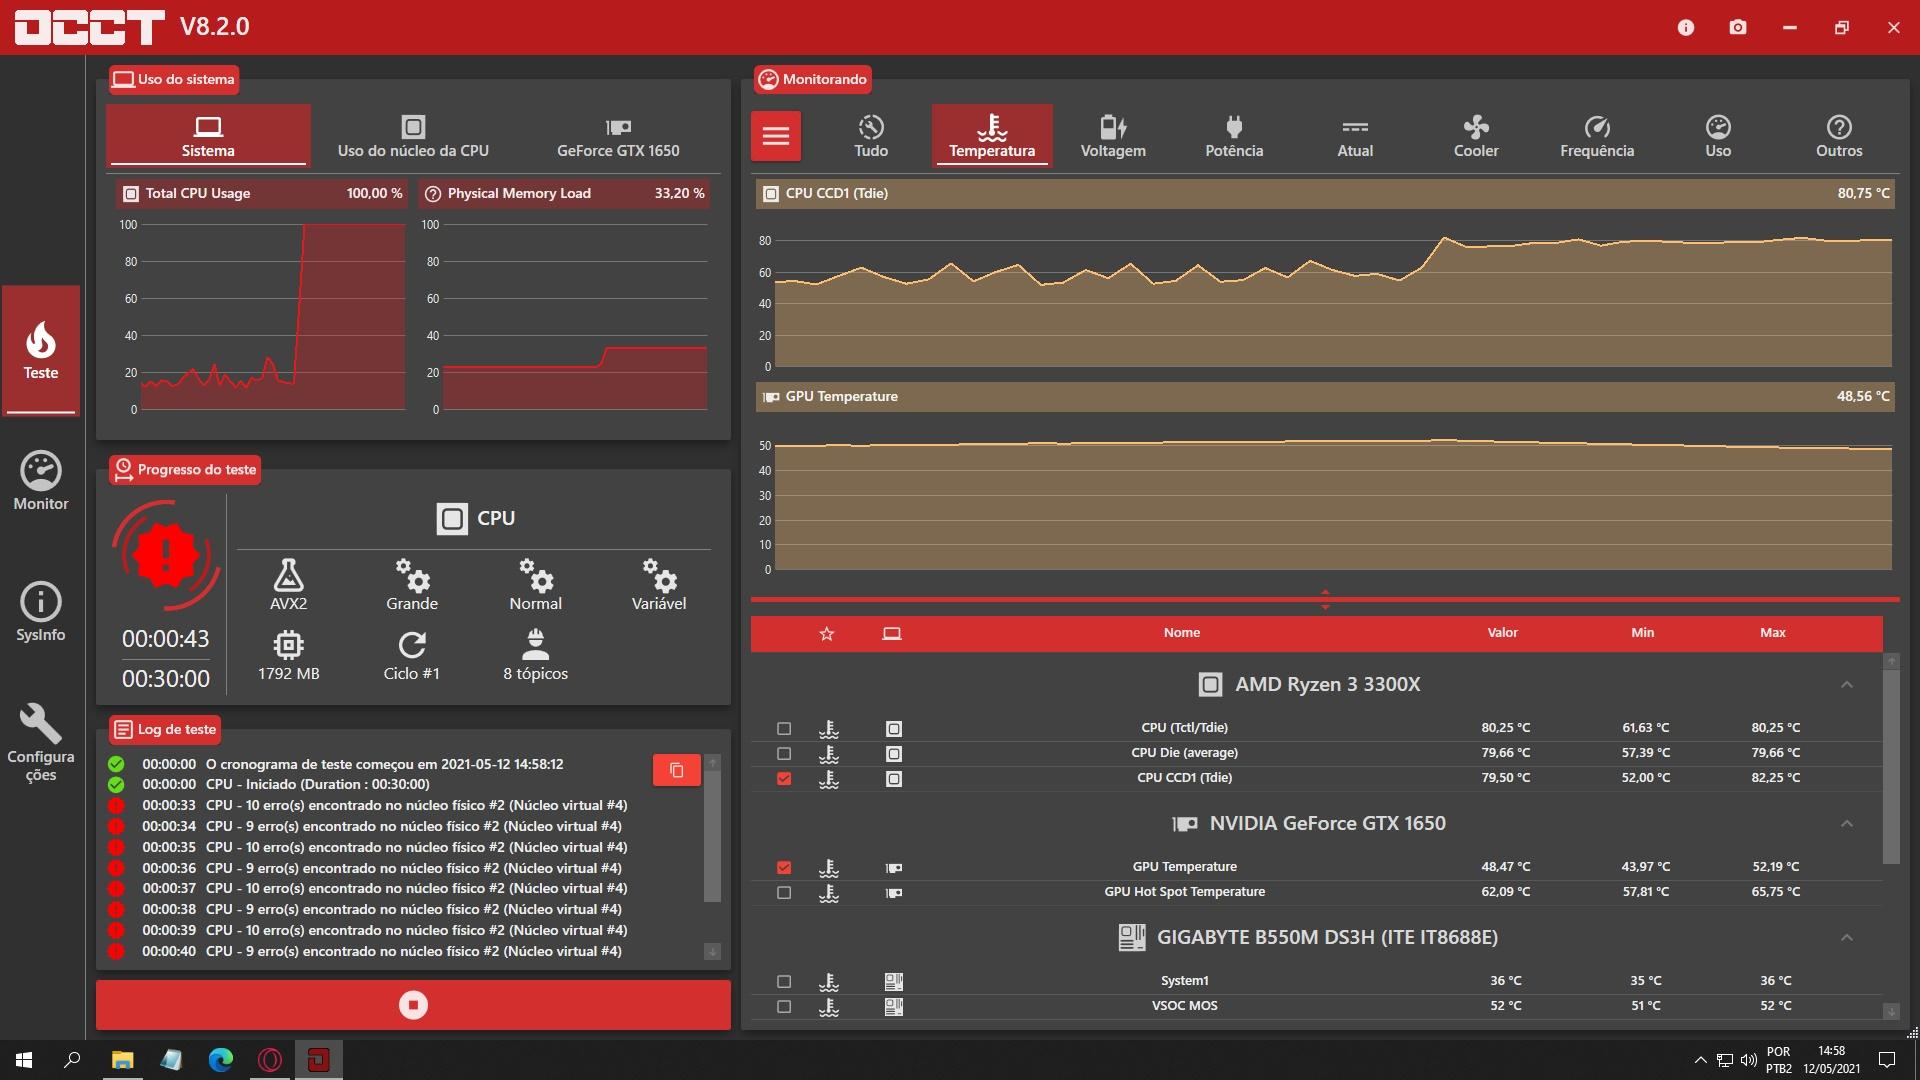Click motherboard icon in VSOC MOS row

[x=894, y=1006]
